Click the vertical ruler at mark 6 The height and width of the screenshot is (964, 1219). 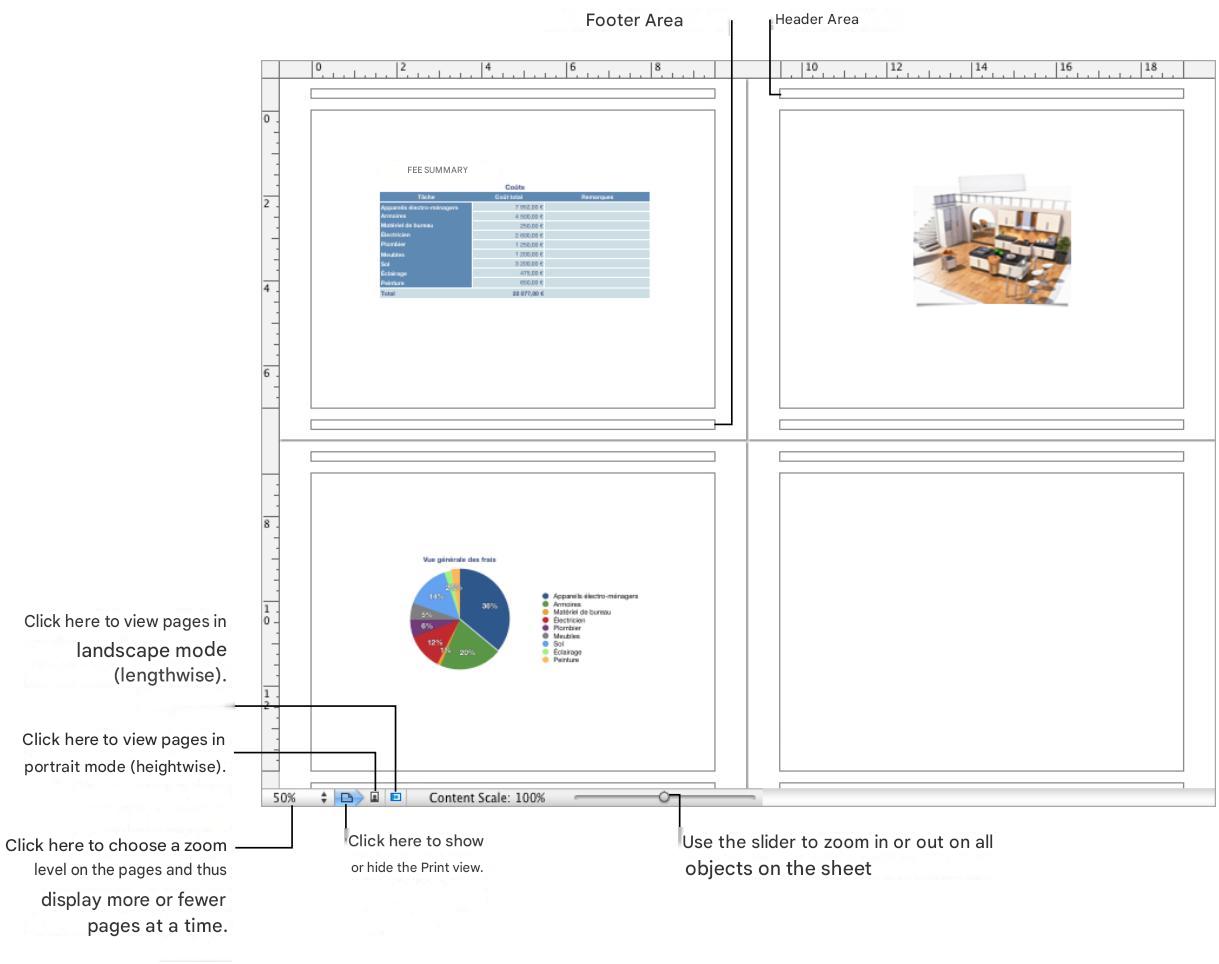[x=267, y=373]
